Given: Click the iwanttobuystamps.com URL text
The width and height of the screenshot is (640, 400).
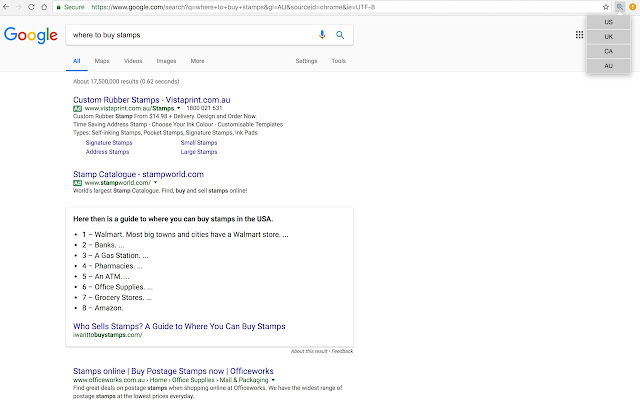Looking at the screenshot, I should 108,335.
